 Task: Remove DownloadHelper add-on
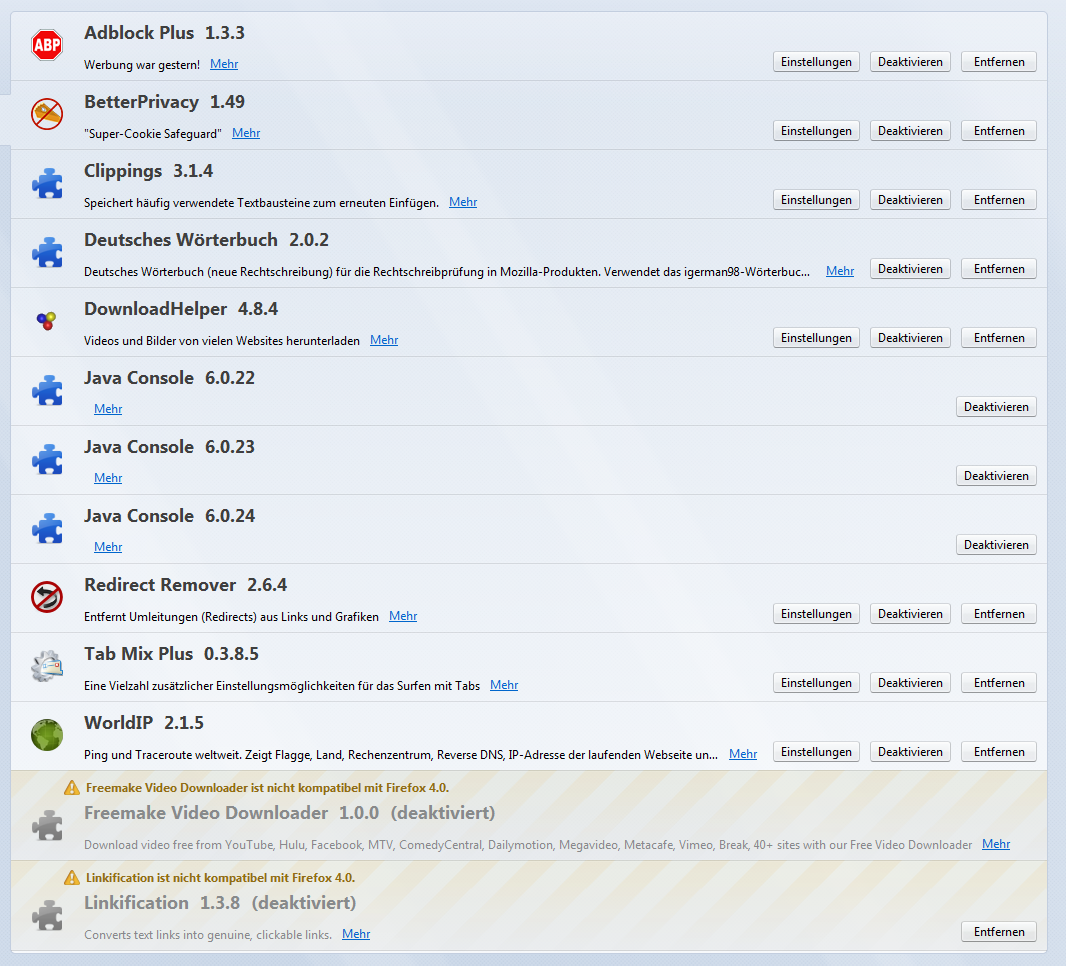click(x=999, y=338)
